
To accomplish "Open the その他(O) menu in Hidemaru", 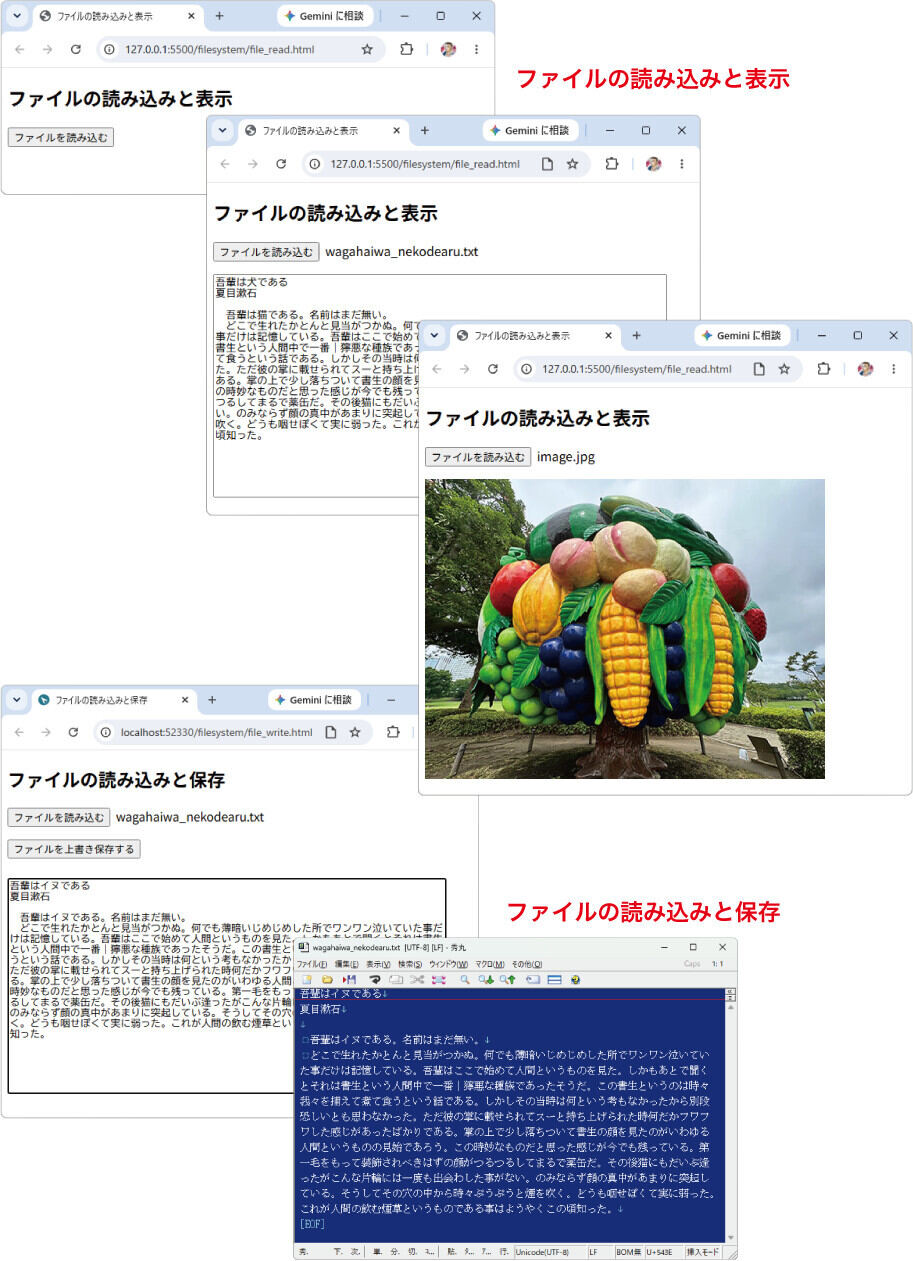I will [526, 964].
